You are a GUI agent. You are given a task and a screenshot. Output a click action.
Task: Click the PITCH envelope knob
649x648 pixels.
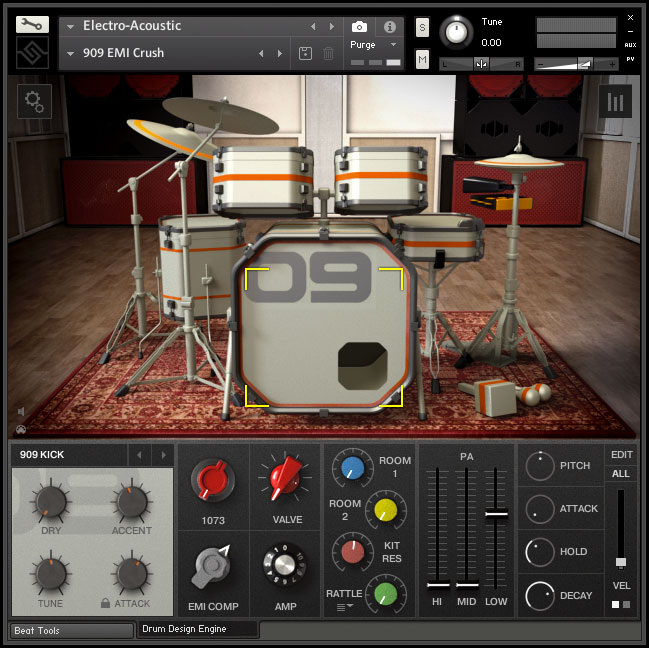coord(540,466)
